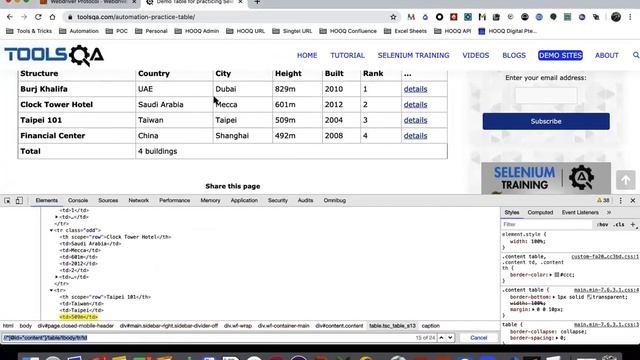Open the Chrome profile avatar
640x360 pixels.
pyautogui.click(x=616, y=17)
